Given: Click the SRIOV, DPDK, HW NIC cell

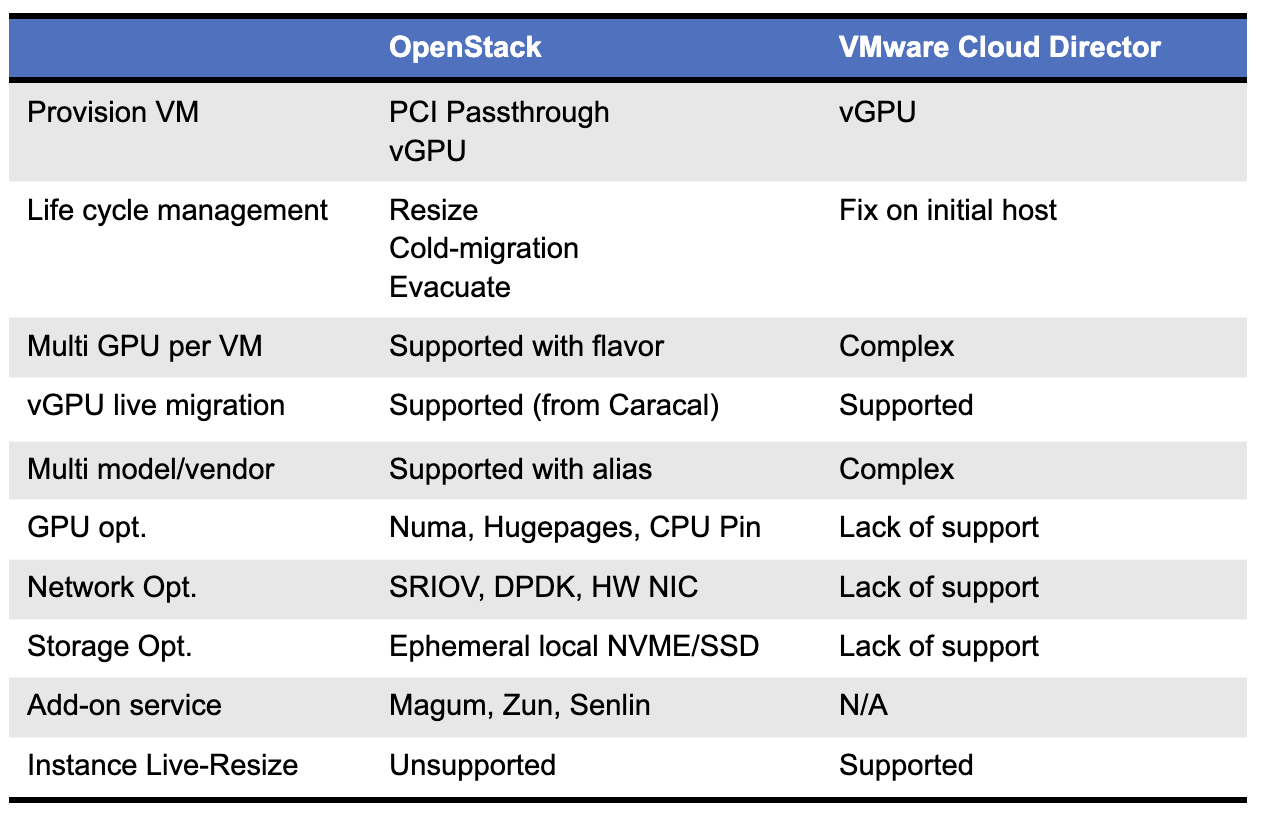Looking at the screenshot, I should pyautogui.click(x=544, y=587).
